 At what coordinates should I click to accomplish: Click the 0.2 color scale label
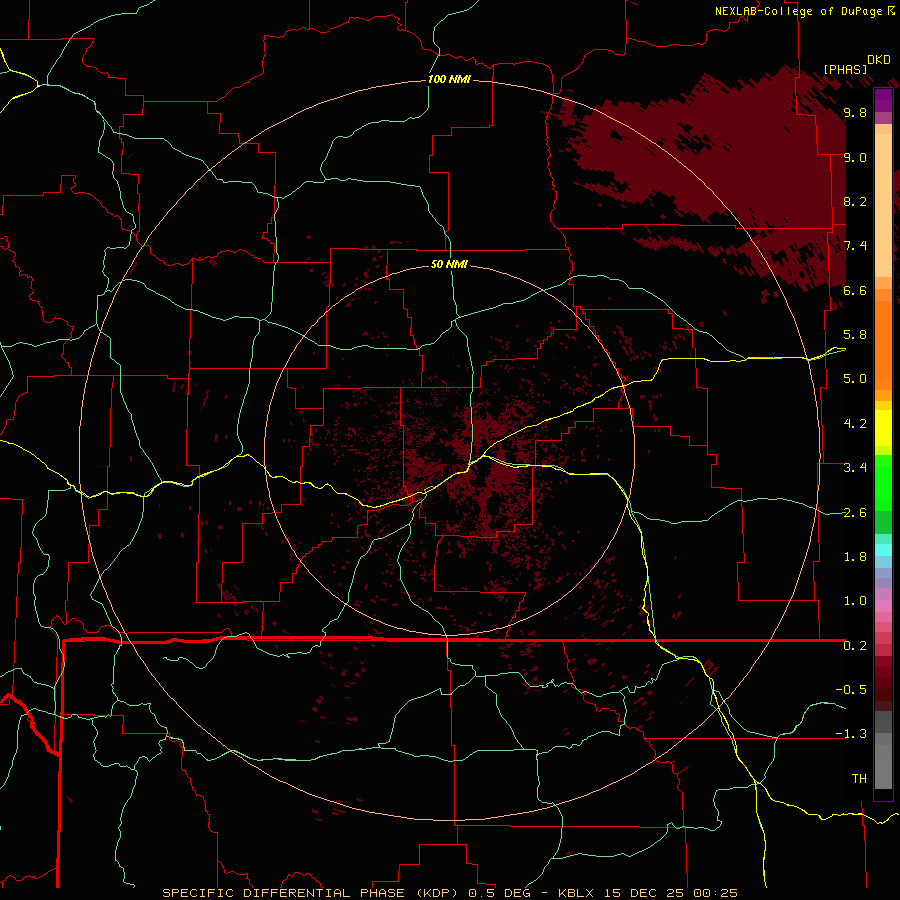pyautogui.click(x=855, y=646)
